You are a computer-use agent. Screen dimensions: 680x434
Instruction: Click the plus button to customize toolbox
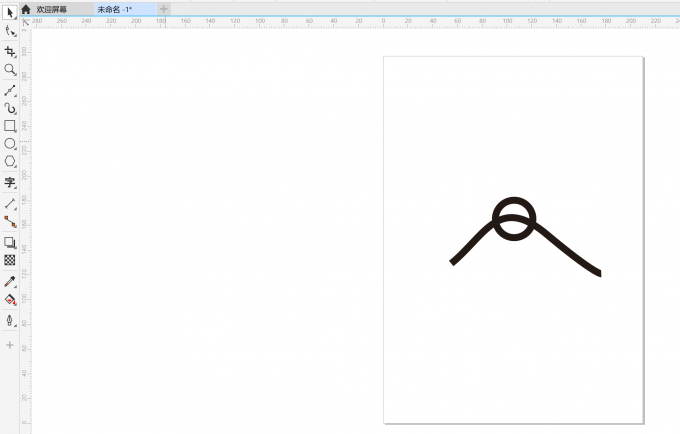(10, 345)
